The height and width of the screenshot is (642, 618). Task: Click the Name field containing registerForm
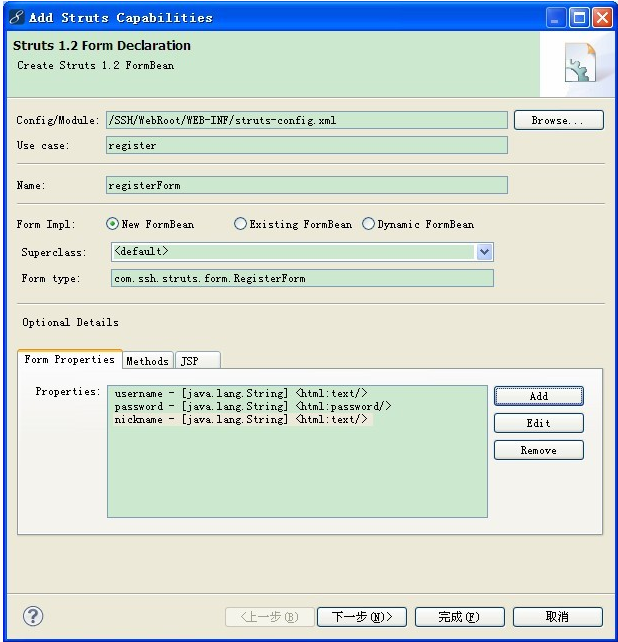(307, 185)
